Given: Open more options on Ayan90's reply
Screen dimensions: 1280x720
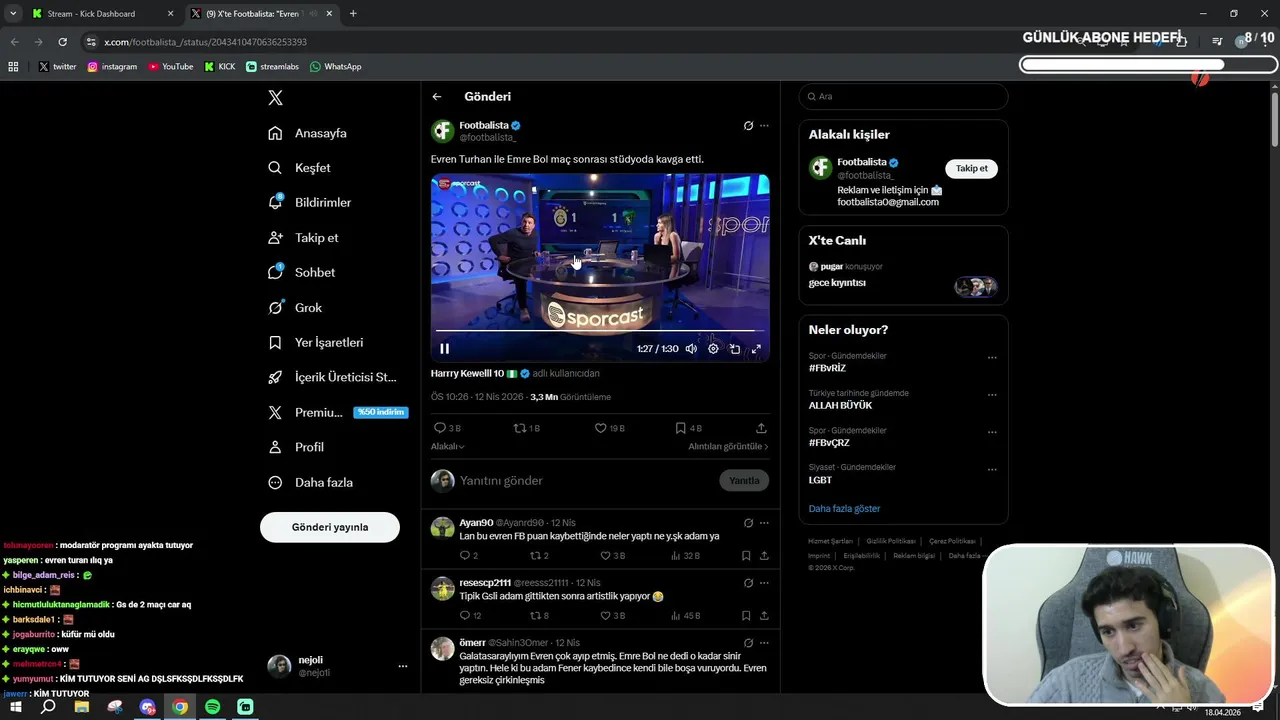Looking at the screenshot, I should pos(764,523).
